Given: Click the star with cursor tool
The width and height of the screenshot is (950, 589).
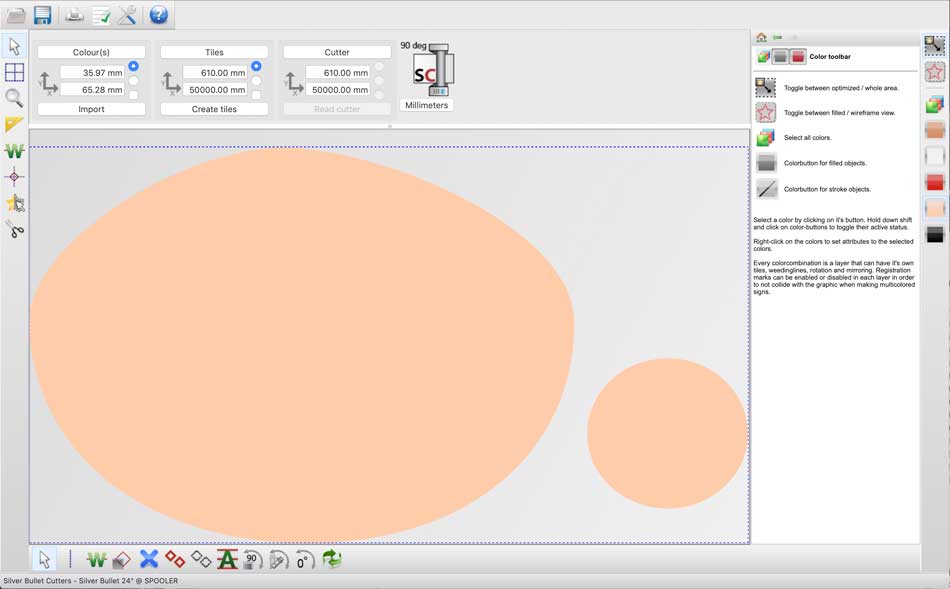Looking at the screenshot, I should point(15,204).
